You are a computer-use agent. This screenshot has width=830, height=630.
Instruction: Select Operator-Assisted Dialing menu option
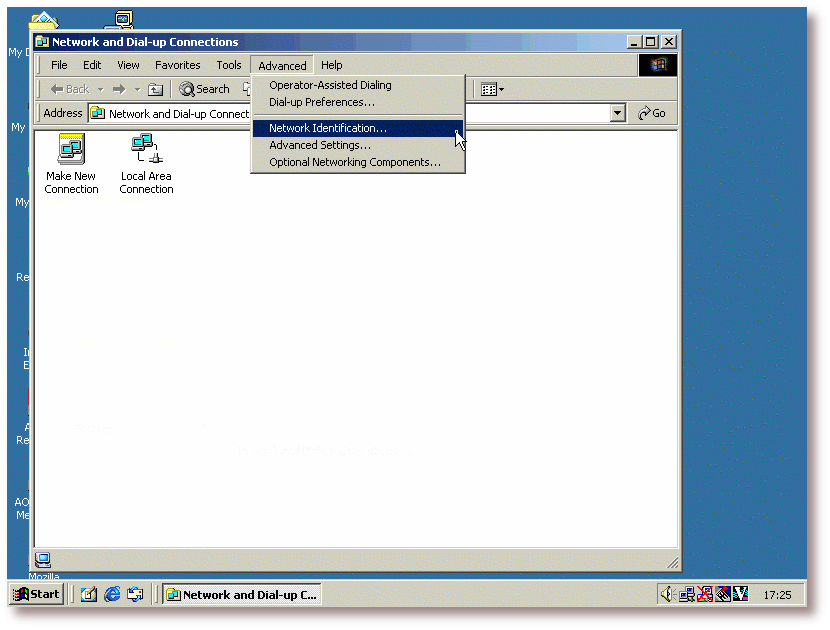coord(330,85)
